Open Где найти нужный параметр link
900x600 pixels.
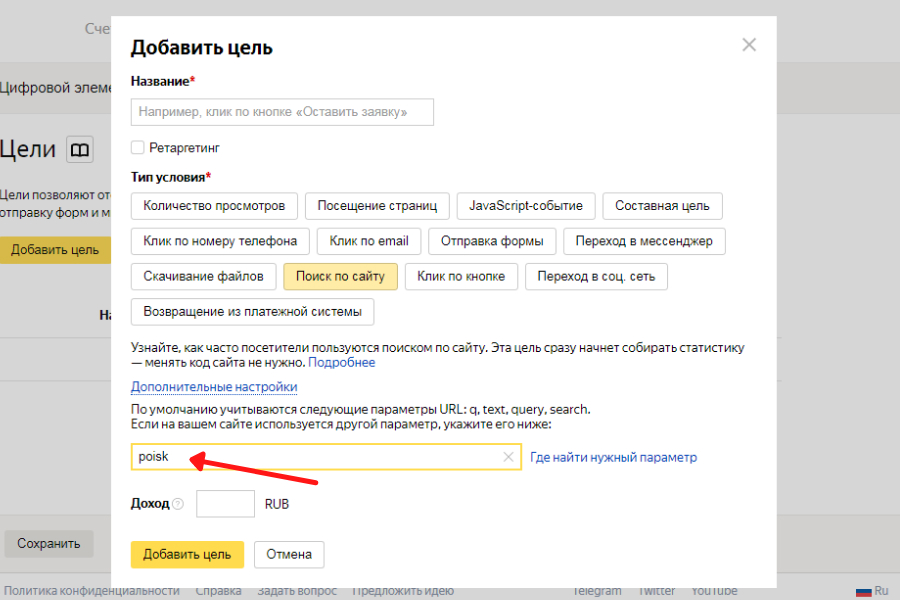pyautogui.click(x=613, y=457)
